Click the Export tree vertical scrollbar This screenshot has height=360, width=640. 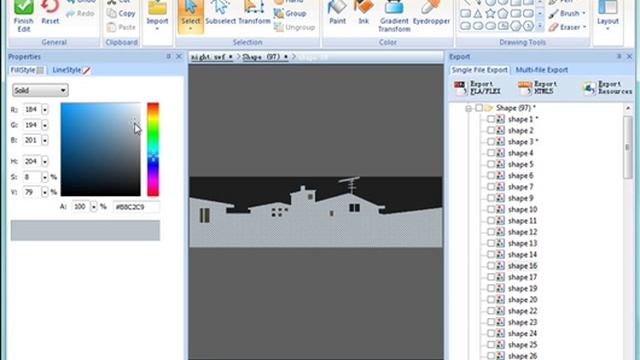coord(628,147)
